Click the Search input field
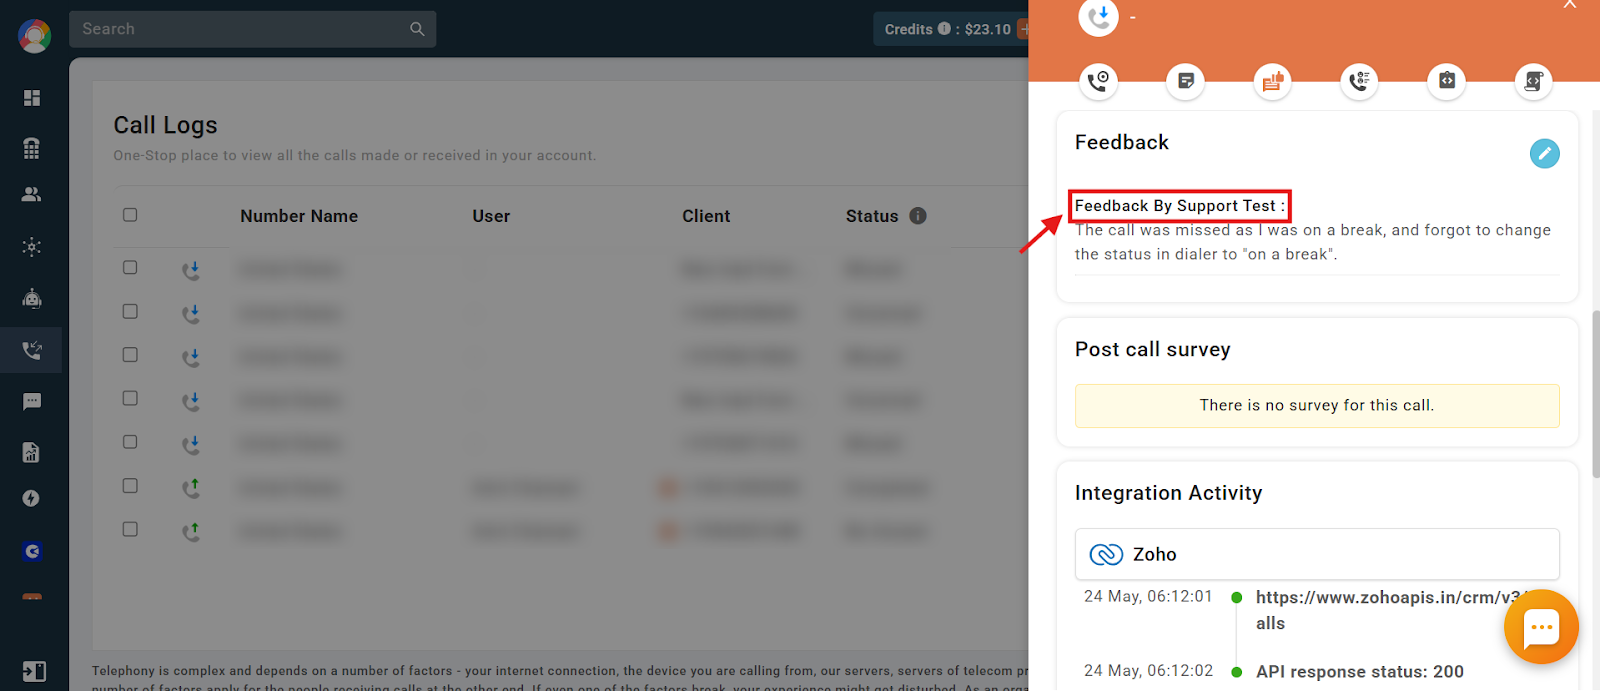Viewport: 1600px width, 691px height. click(252, 29)
